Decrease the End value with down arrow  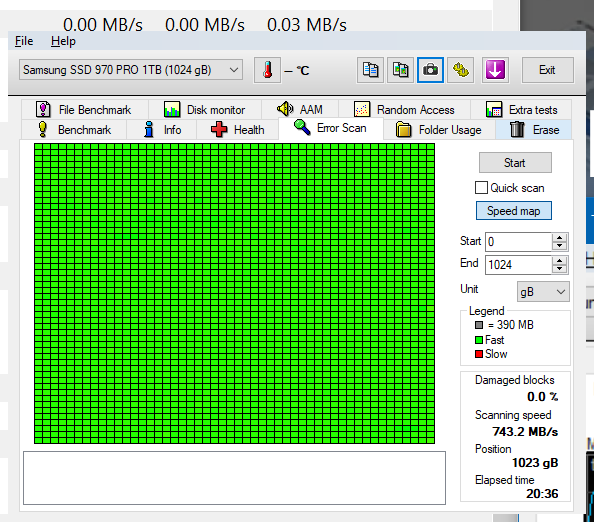click(x=560, y=269)
